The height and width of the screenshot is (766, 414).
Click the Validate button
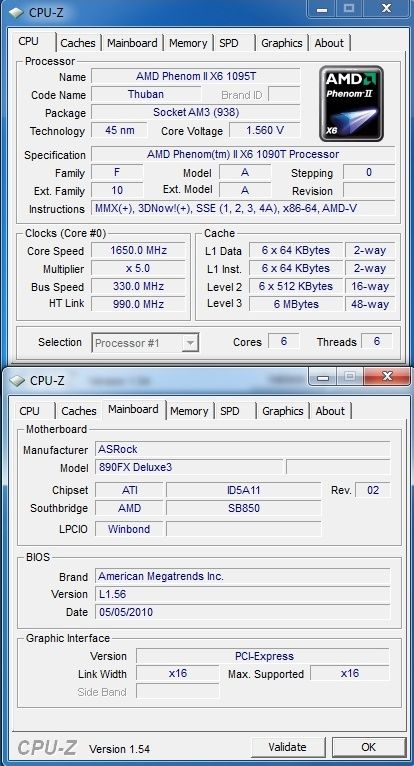(288, 747)
